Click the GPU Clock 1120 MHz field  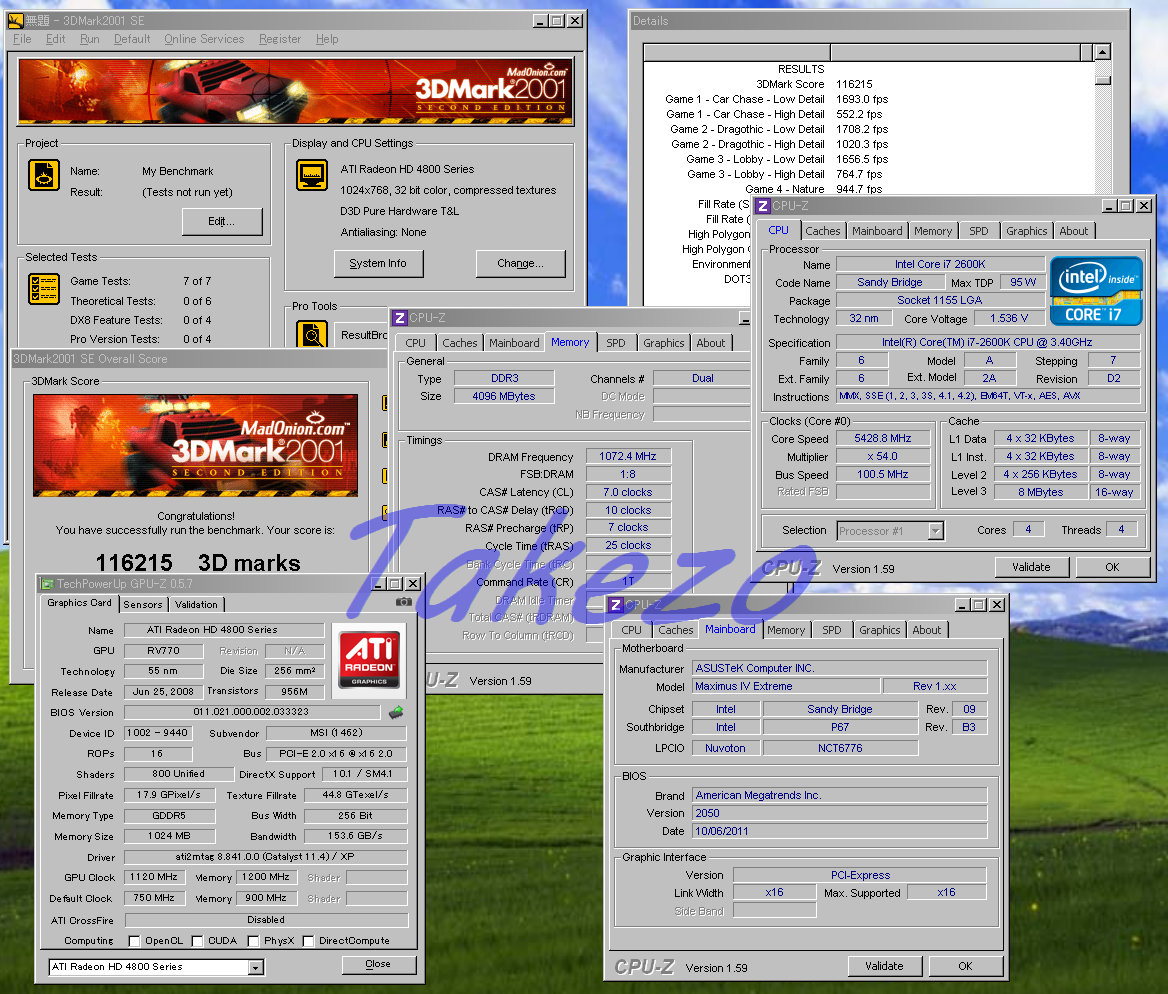coord(154,877)
